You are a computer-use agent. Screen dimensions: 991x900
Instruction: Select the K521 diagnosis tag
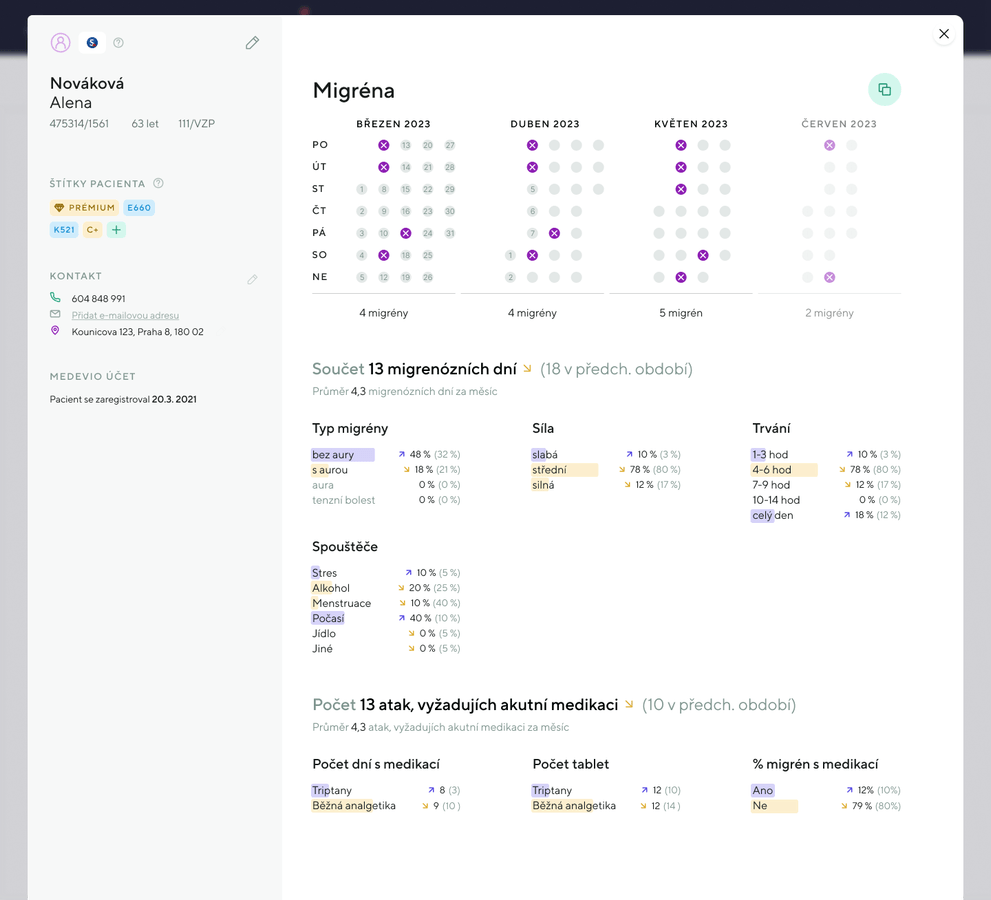(64, 229)
